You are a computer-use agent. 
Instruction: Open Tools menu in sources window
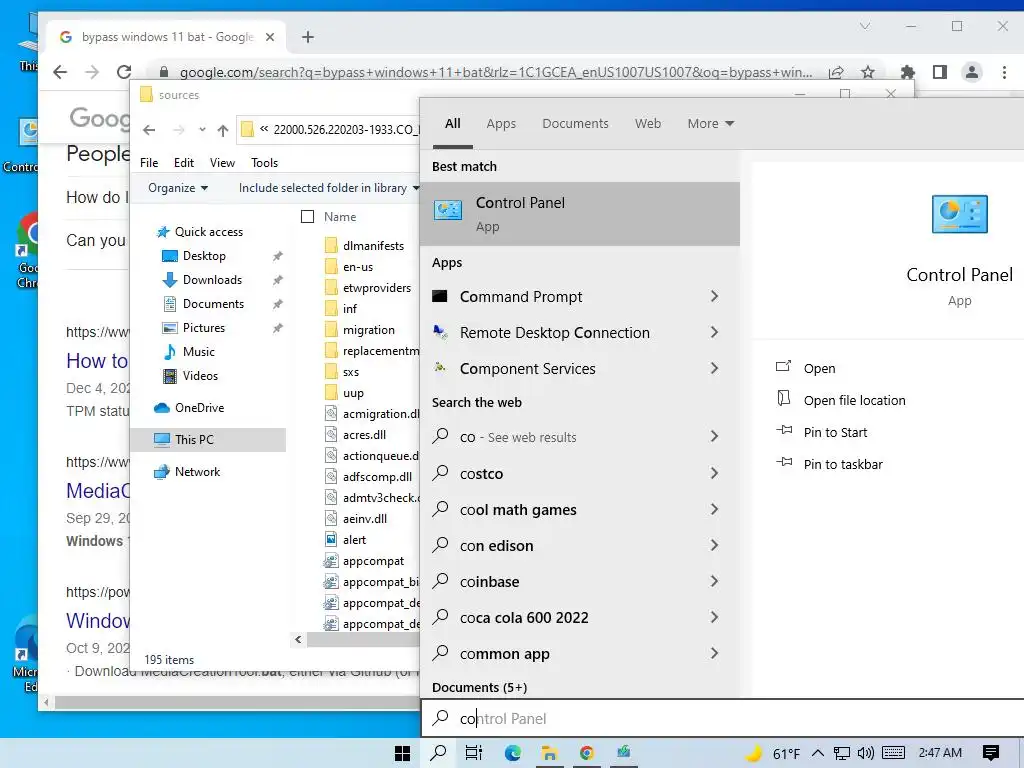coord(264,163)
